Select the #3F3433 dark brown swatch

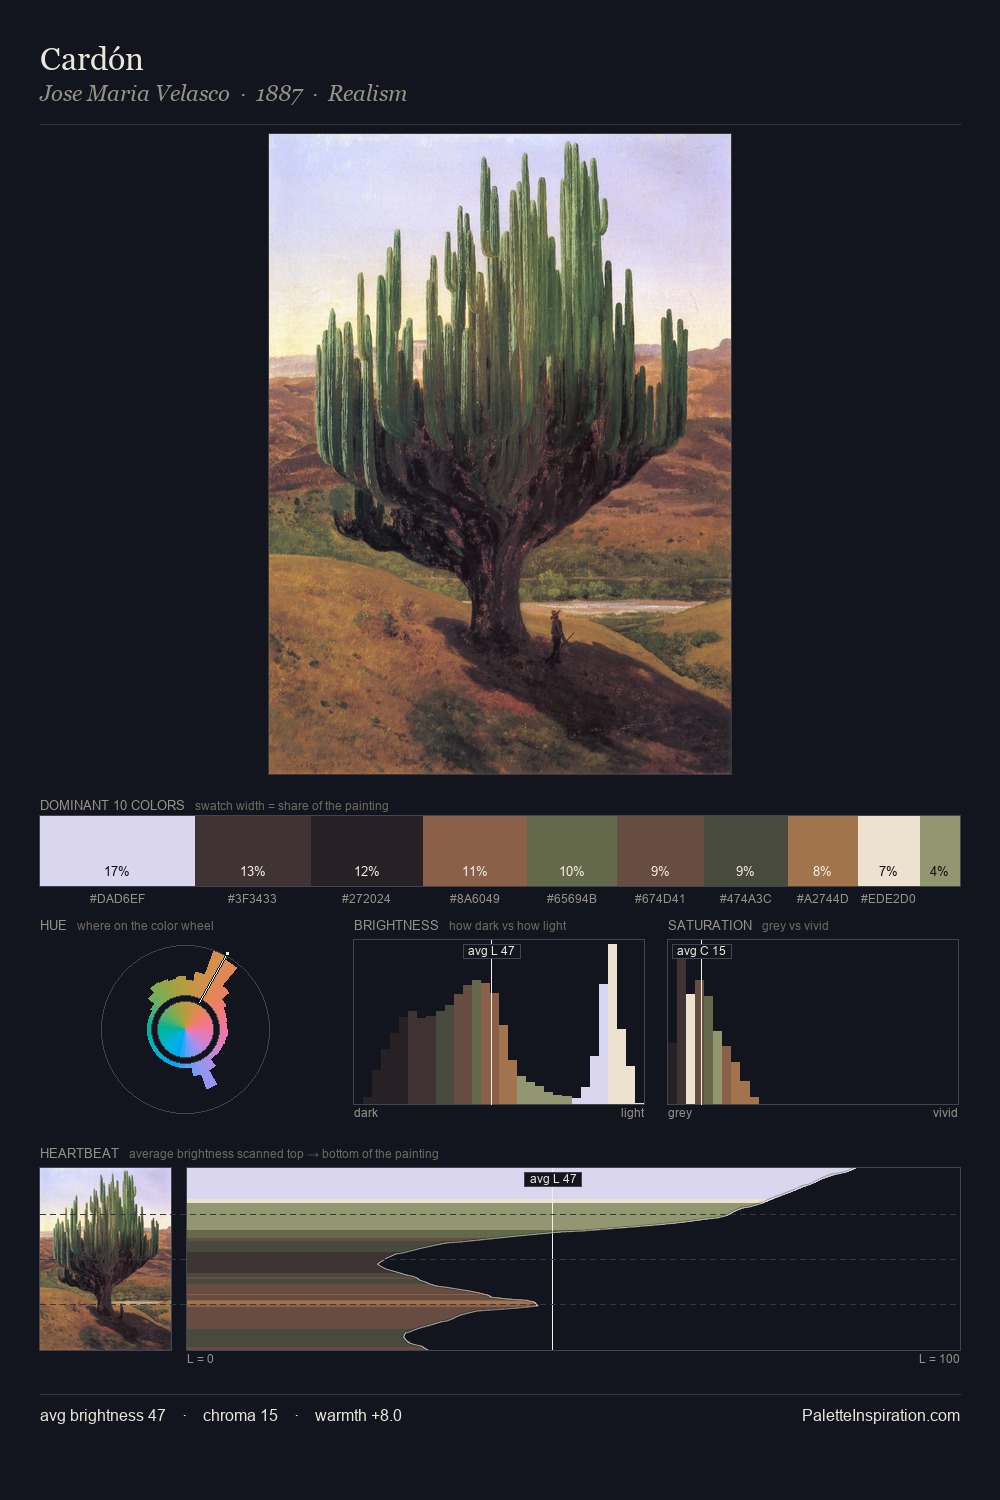[253, 851]
